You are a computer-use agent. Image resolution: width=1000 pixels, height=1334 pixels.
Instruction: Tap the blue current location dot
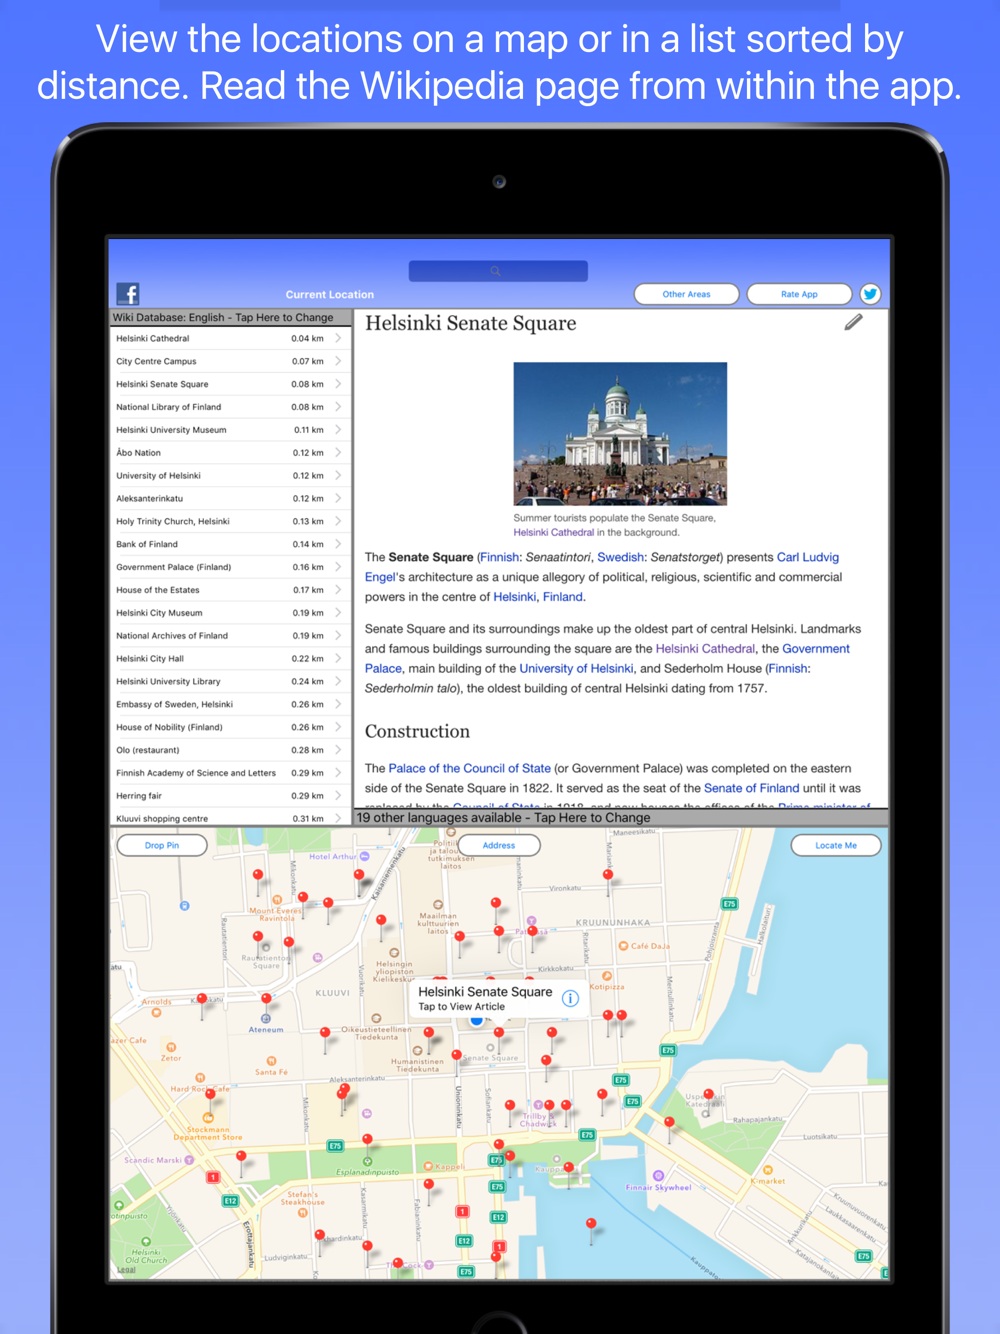point(476,1021)
